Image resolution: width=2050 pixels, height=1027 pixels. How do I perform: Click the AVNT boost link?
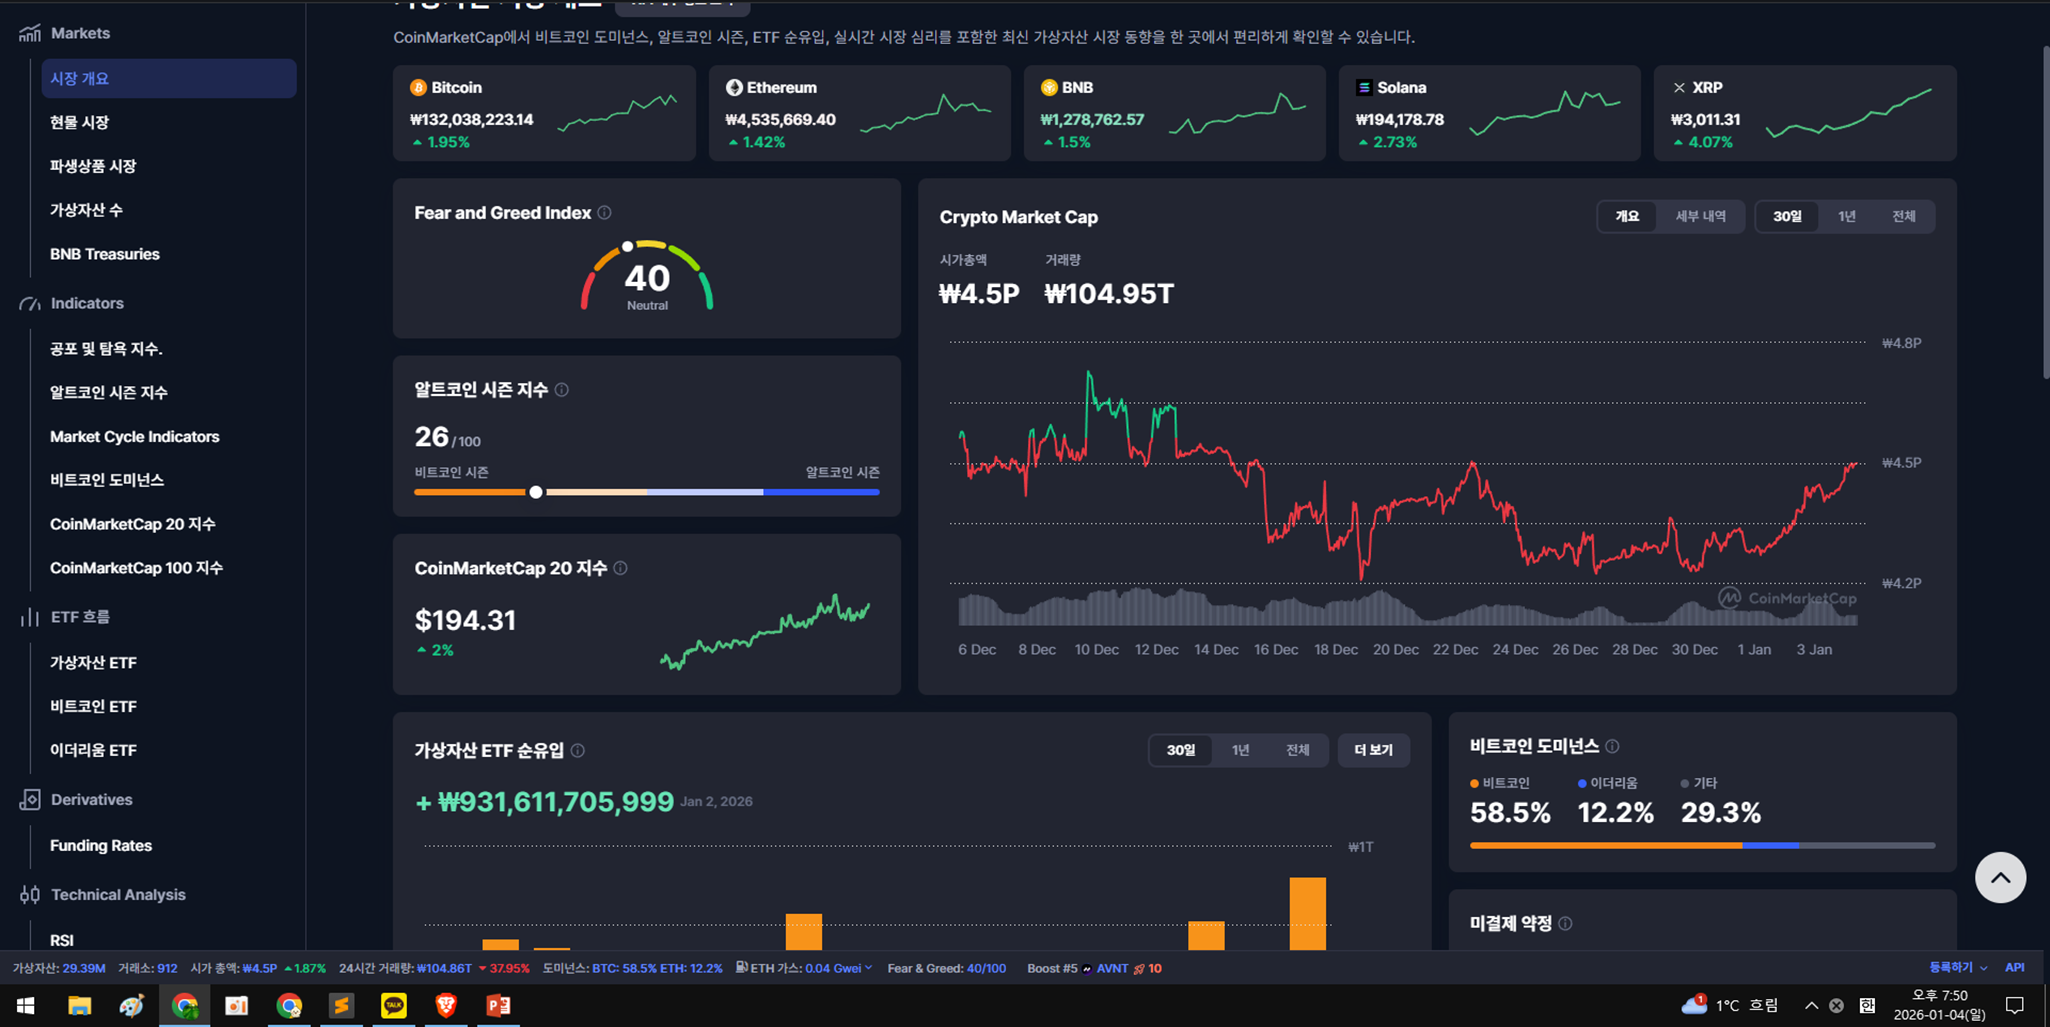1112,968
